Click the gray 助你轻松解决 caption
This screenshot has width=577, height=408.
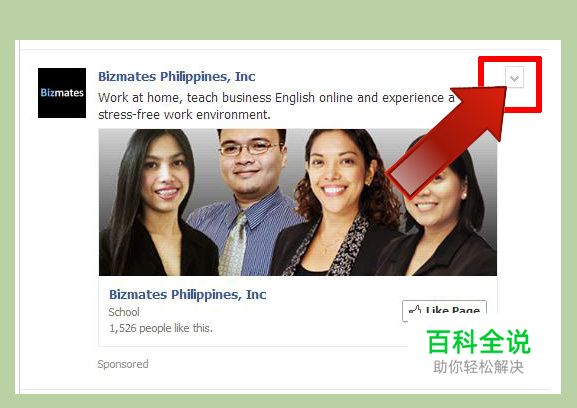[x=478, y=366]
